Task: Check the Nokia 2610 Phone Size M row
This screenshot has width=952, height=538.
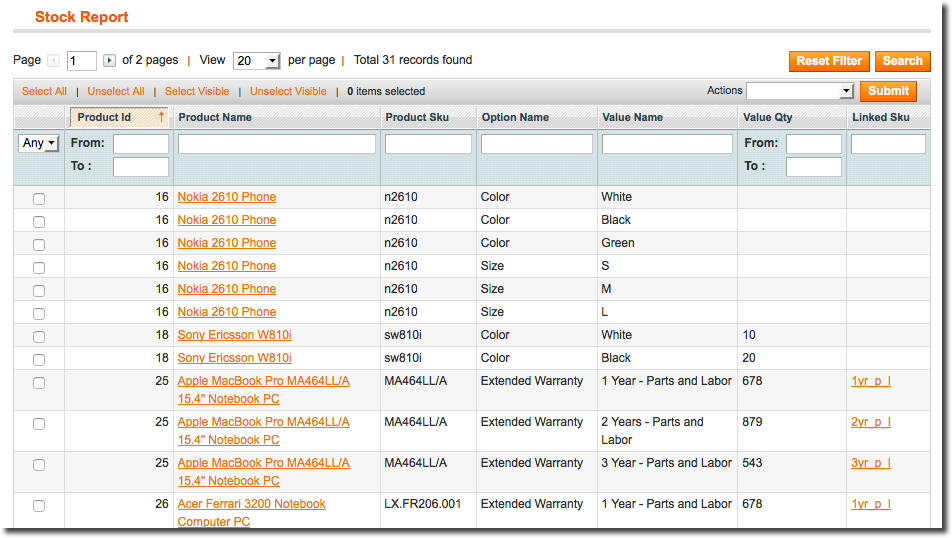Action: tap(39, 291)
